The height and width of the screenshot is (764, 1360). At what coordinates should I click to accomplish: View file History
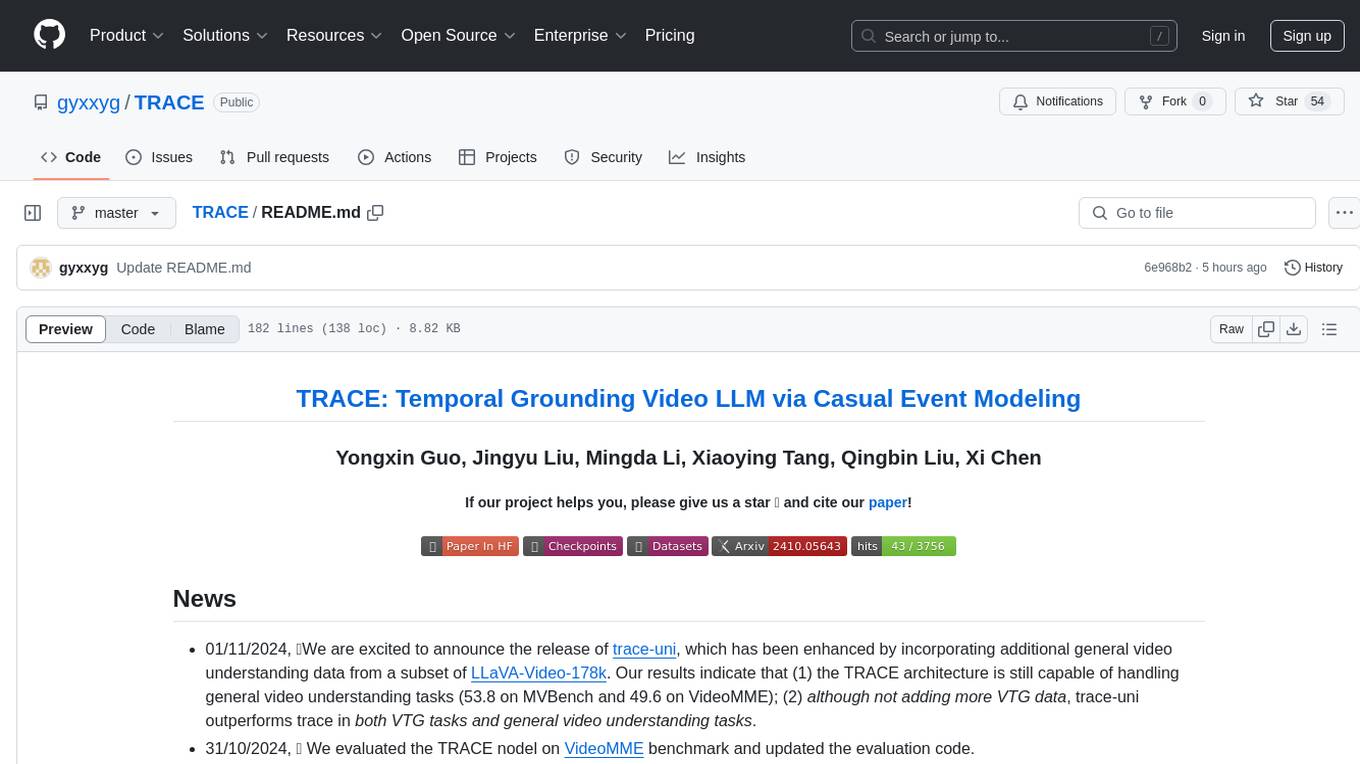tap(1313, 267)
